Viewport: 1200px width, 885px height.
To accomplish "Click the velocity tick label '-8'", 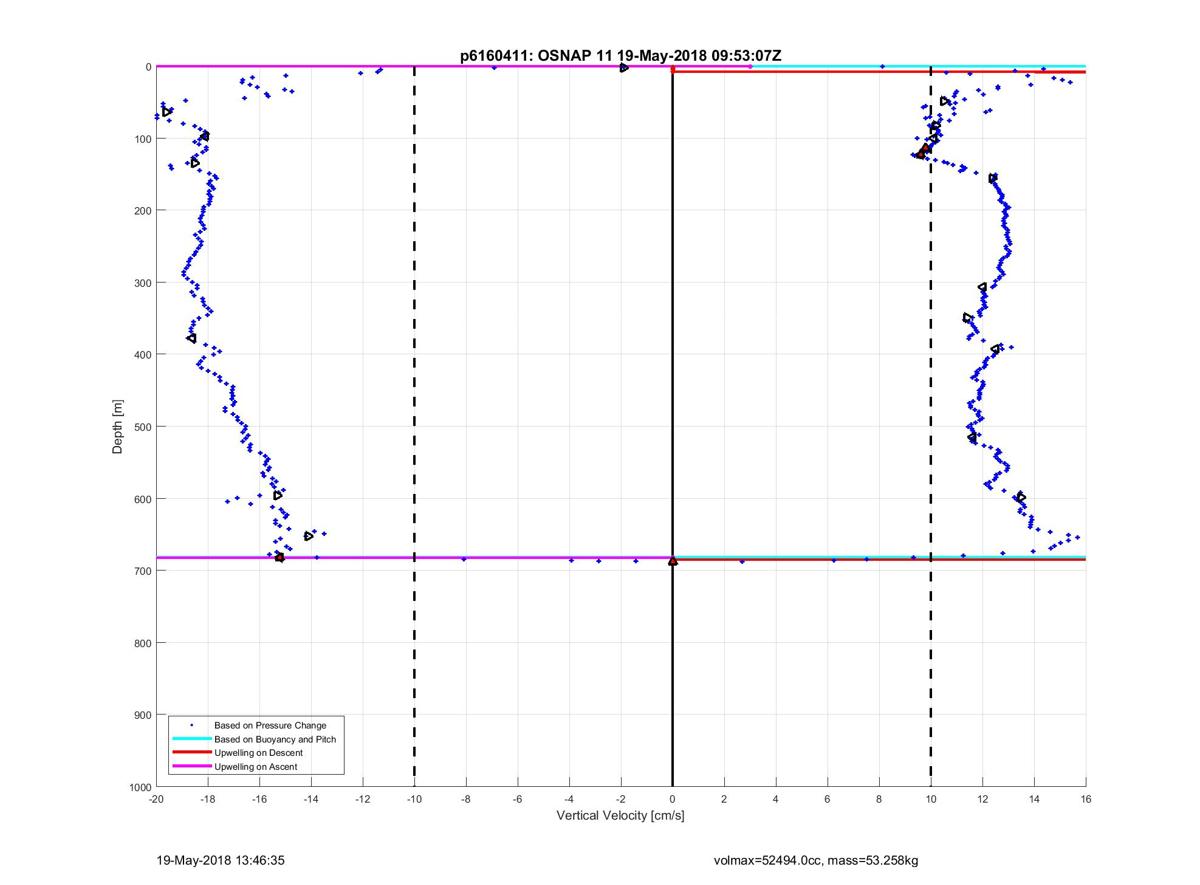I will (466, 799).
